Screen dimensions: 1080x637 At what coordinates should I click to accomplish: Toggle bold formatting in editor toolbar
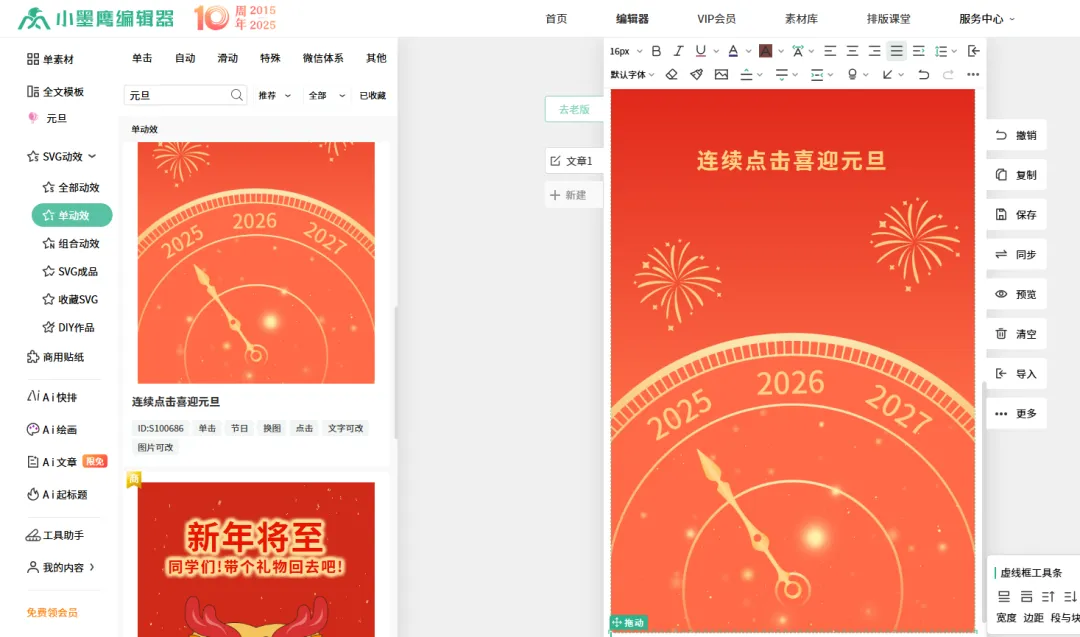[x=656, y=51]
